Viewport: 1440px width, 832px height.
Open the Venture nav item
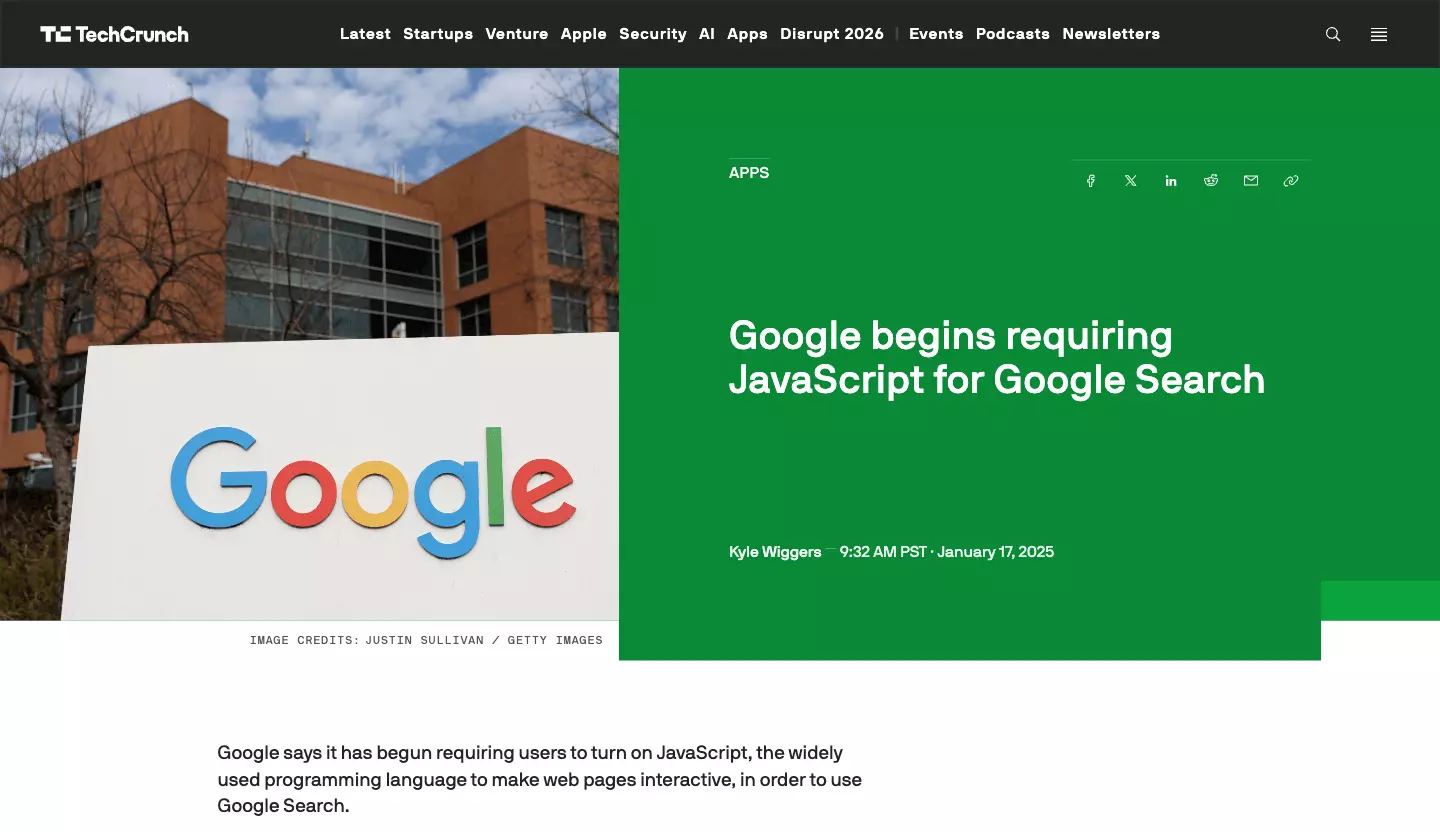[x=517, y=34]
